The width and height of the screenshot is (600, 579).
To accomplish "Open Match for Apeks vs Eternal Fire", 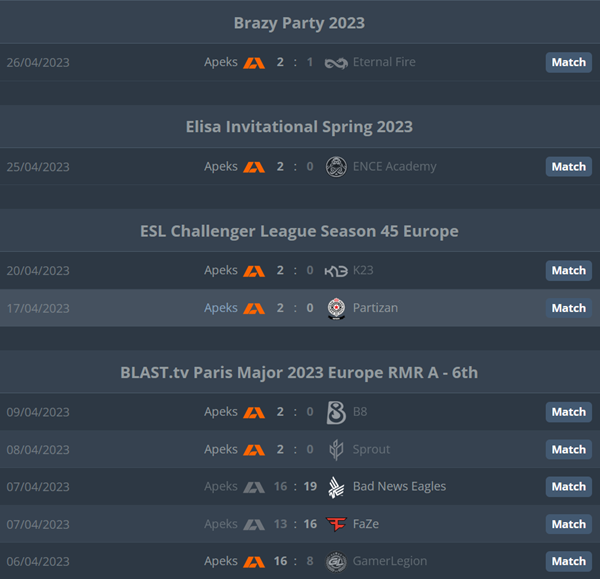I will pyautogui.click(x=569, y=62).
